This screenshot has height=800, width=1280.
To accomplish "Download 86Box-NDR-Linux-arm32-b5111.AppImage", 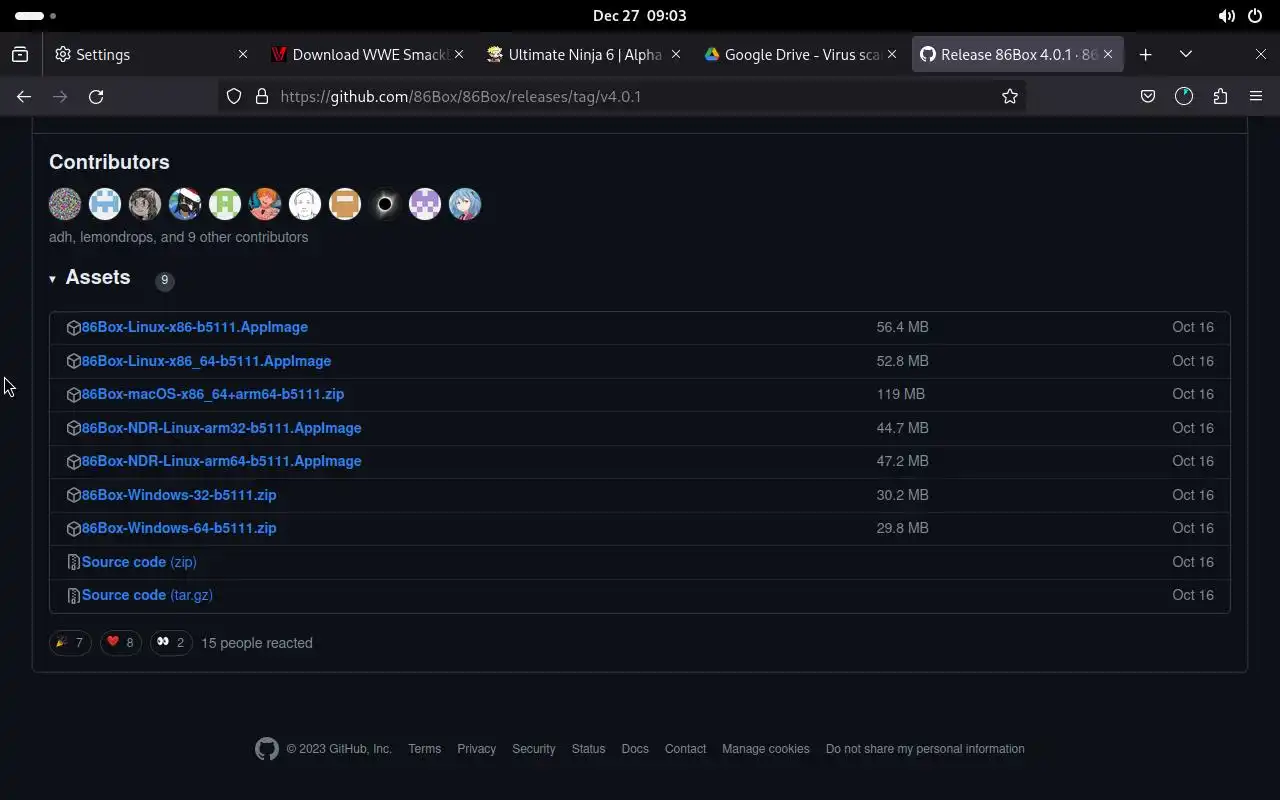I will pos(221,428).
